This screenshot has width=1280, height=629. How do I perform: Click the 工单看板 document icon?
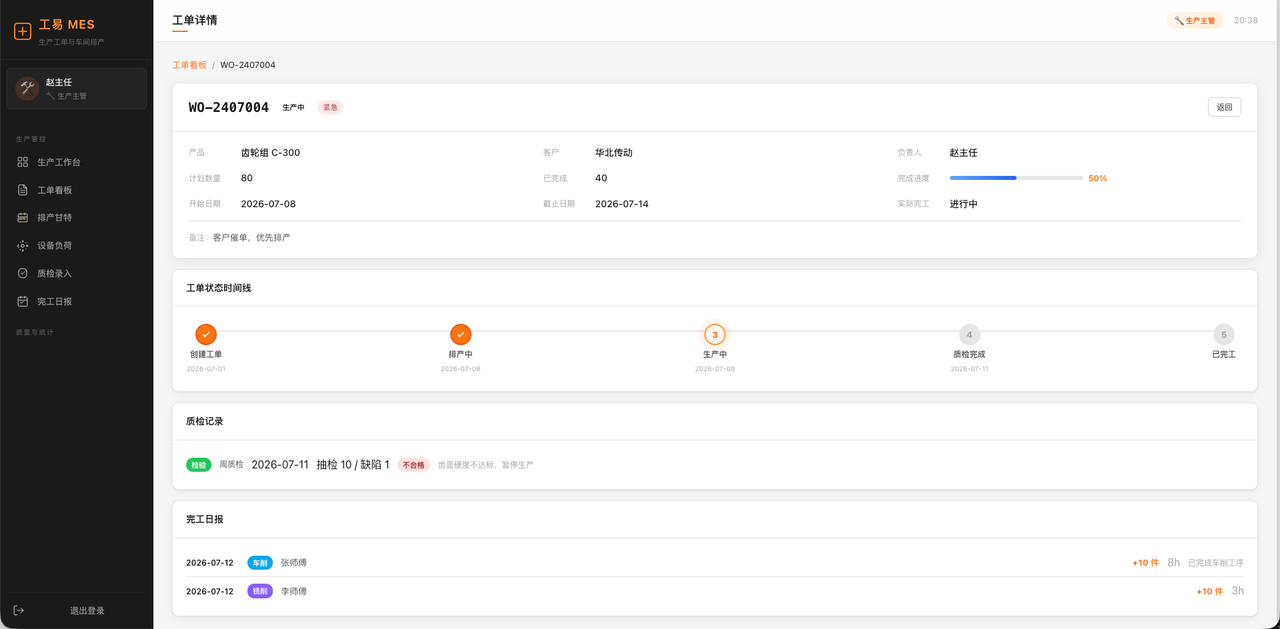click(x=23, y=190)
